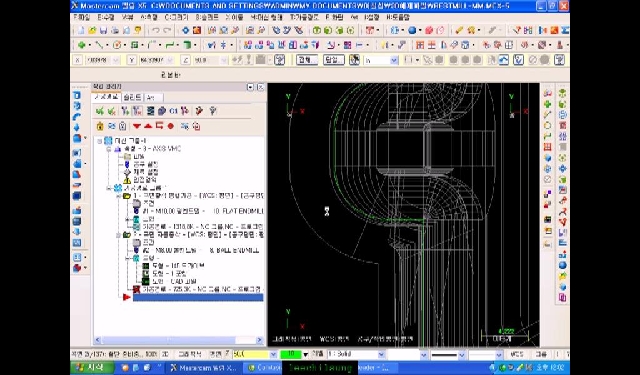Viewport: 640px width, 375px height.
Task: Toggle the 2D/3D construction mode button
Action: click(x=166, y=354)
